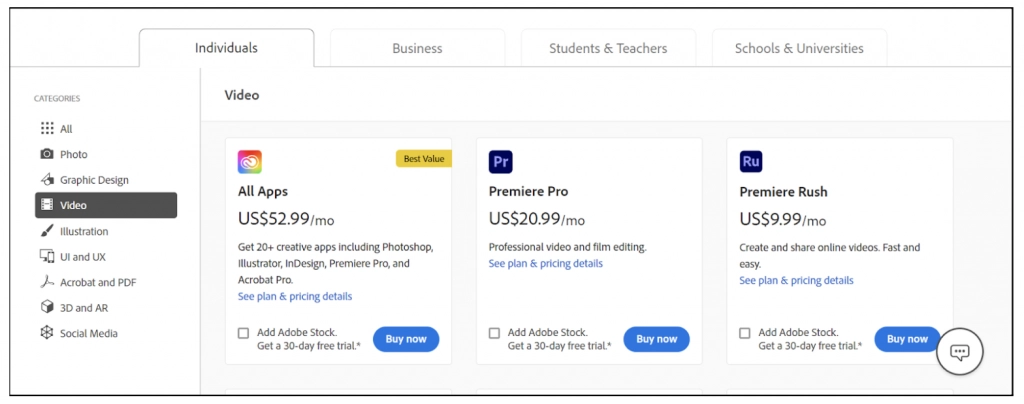Open the 3D and AR cube category
The height and width of the screenshot is (404, 1024).
point(47,308)
